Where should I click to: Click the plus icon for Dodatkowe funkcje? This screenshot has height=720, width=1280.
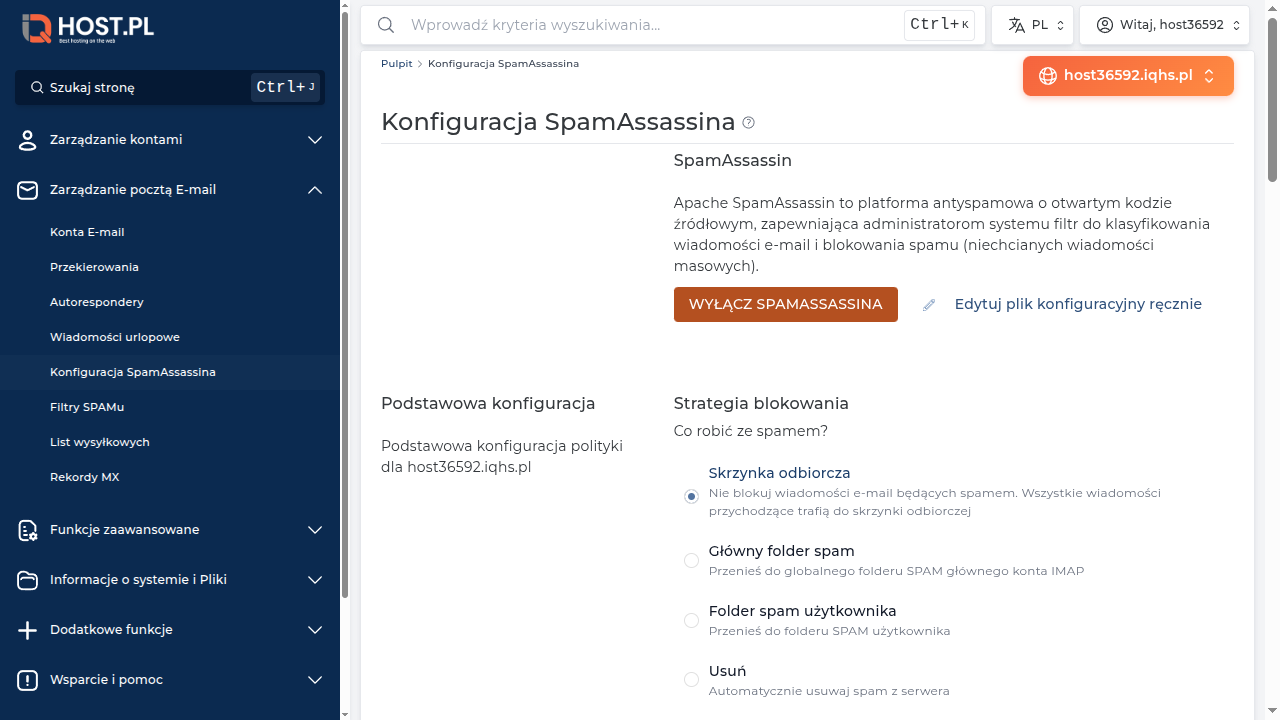[x=28, y=630]
